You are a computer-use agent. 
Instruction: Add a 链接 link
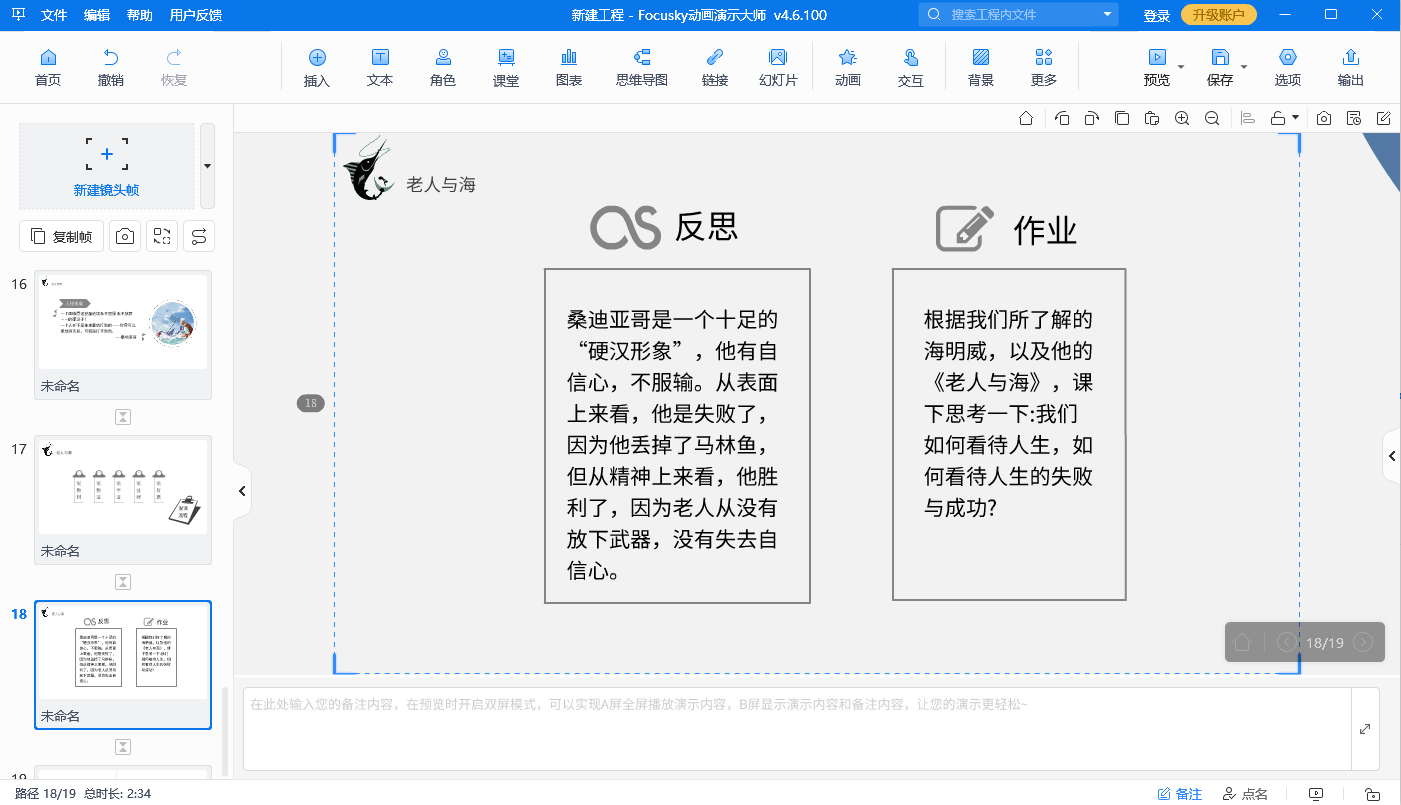pyautogui.click(x=715, y=67)
